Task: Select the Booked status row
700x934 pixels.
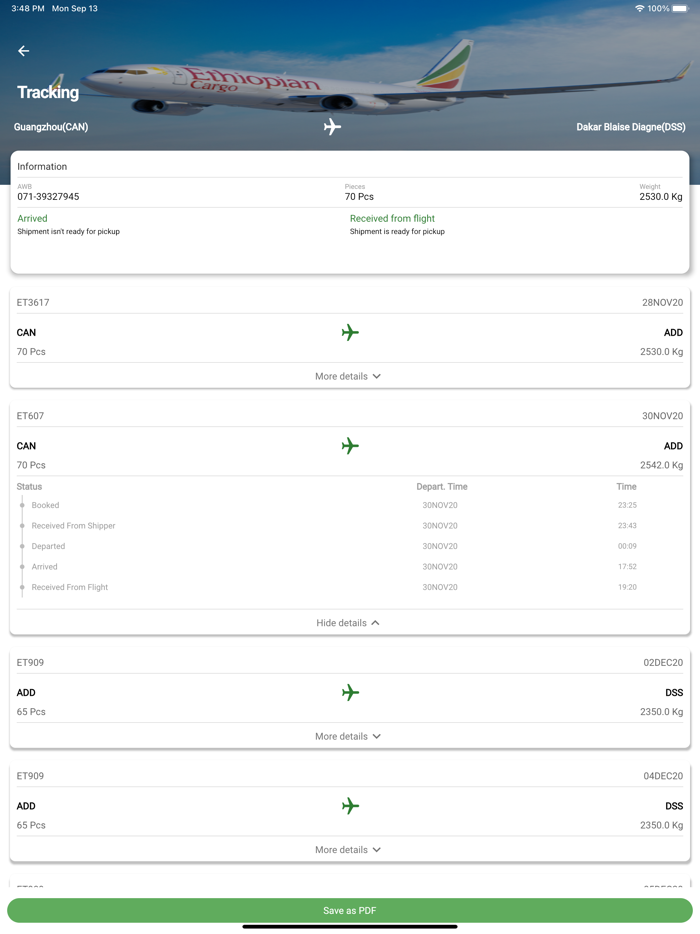Action: (350, 505)
